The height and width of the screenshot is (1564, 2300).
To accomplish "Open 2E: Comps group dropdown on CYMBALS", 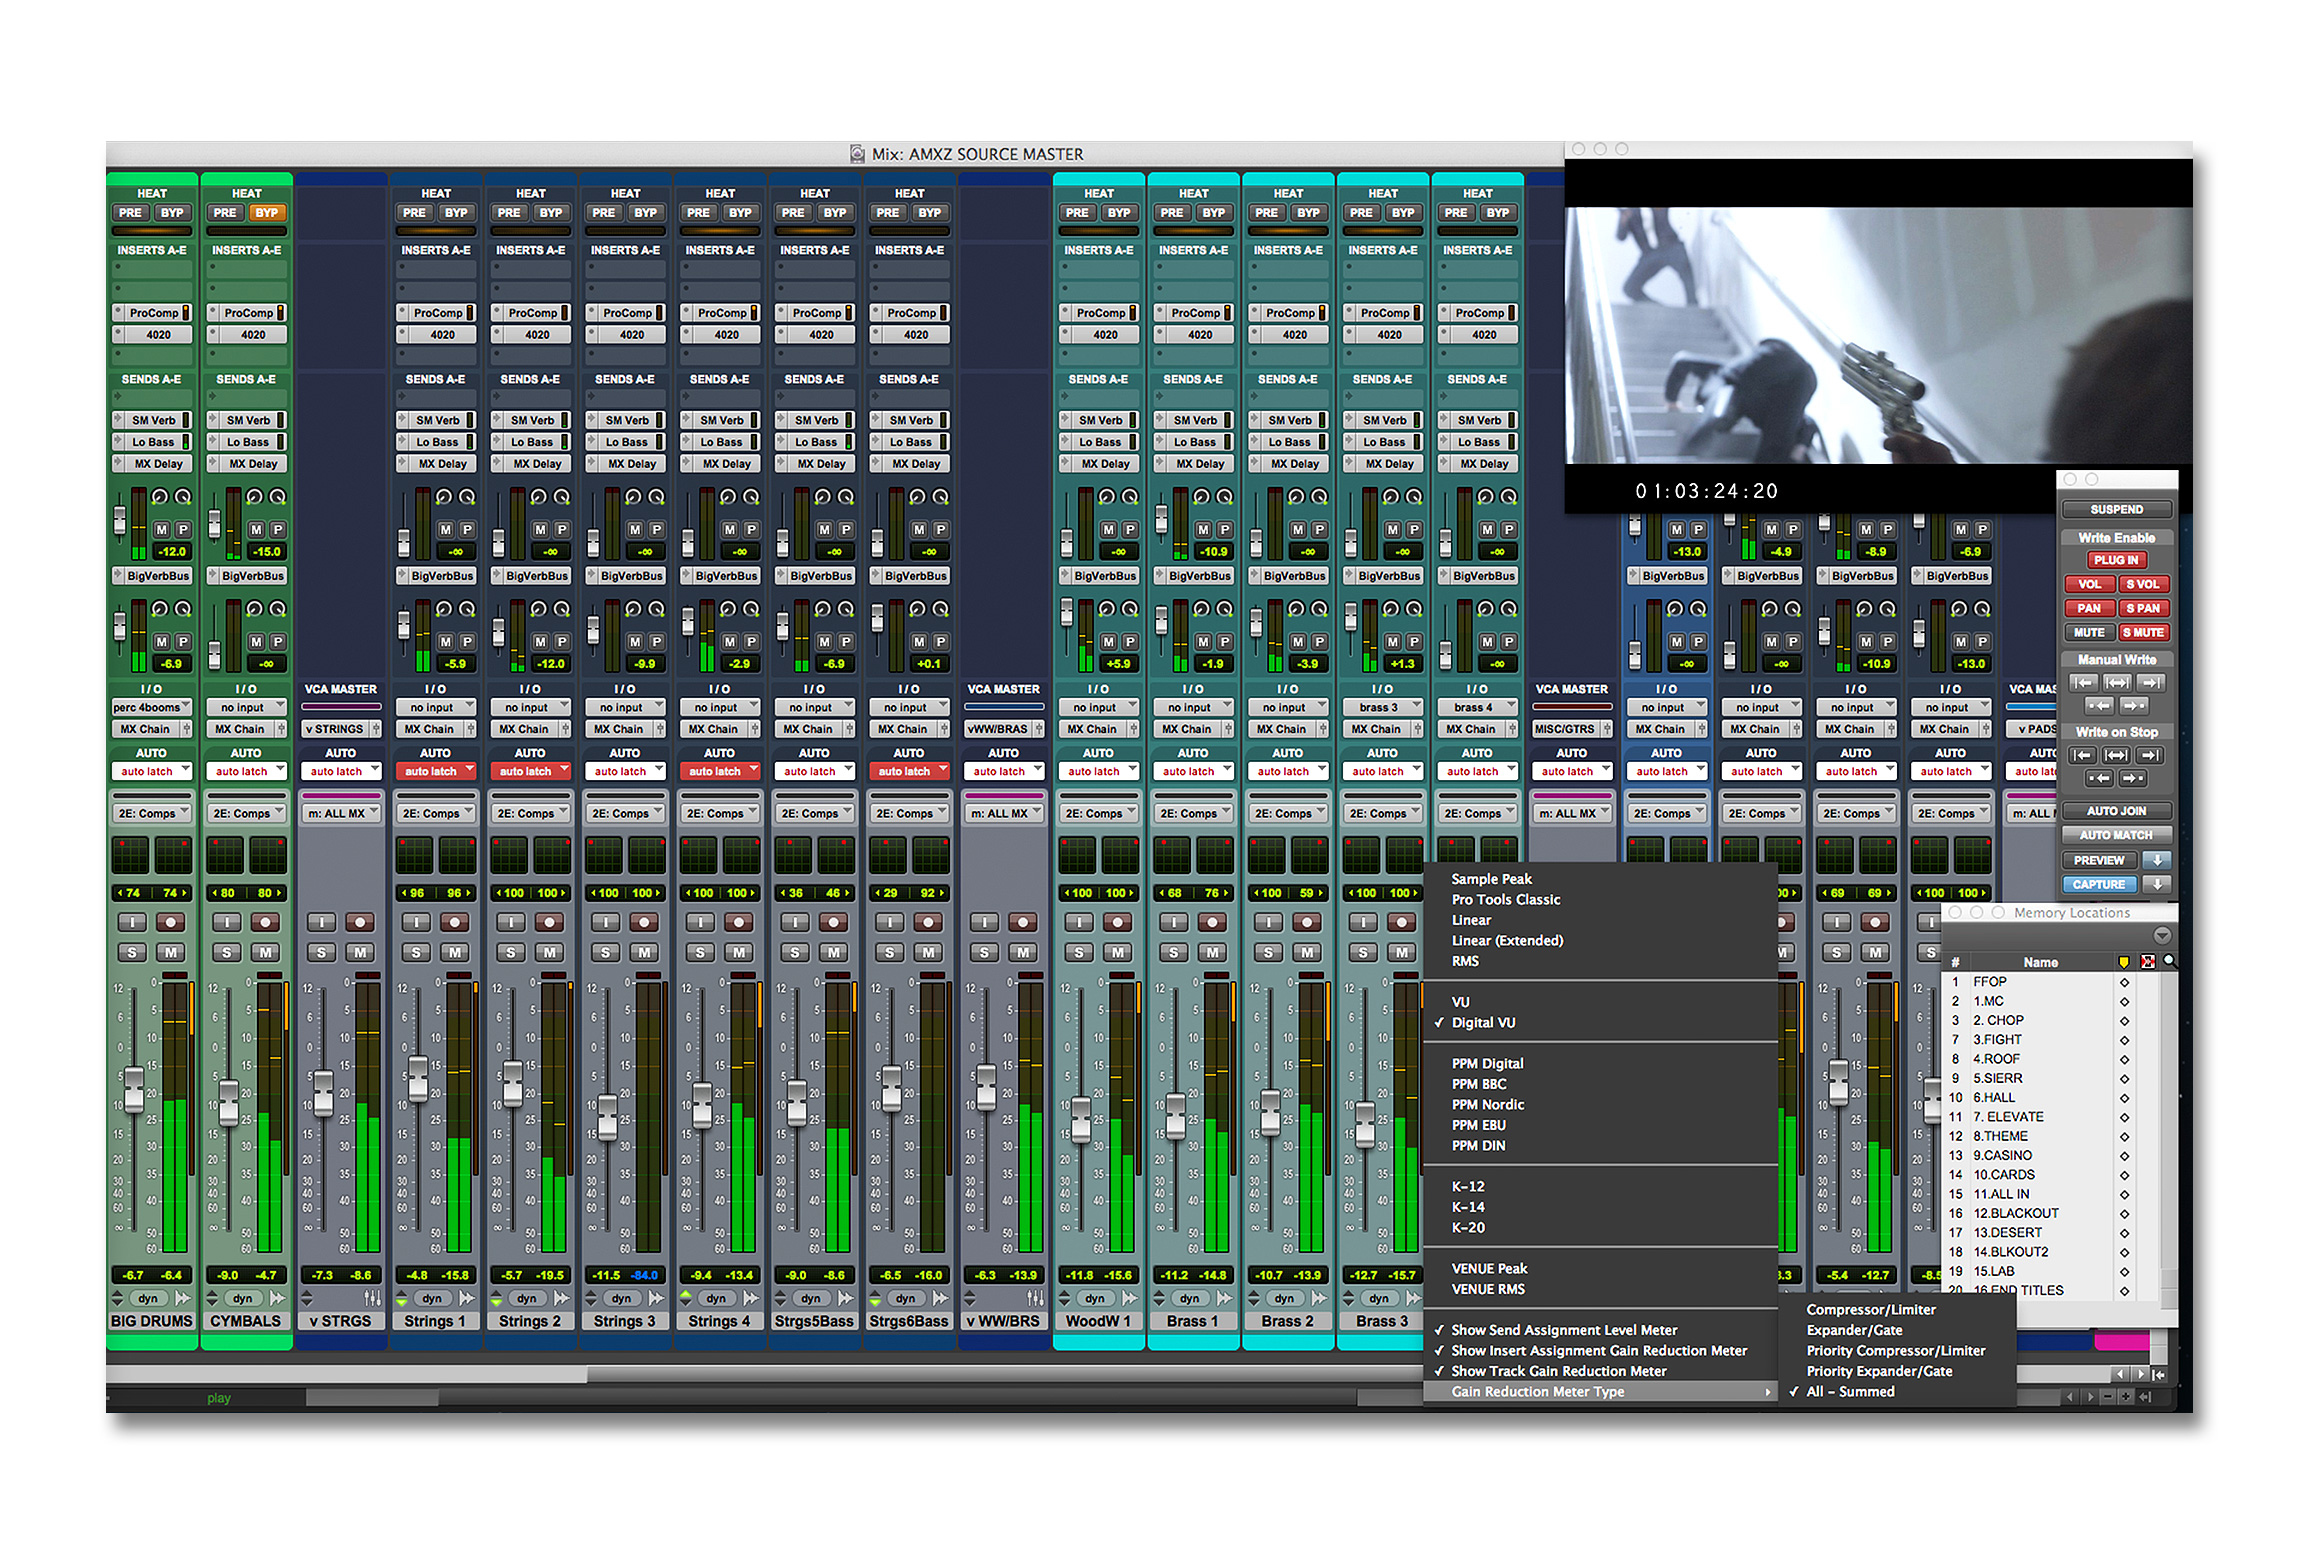I will tap(246, 813).
